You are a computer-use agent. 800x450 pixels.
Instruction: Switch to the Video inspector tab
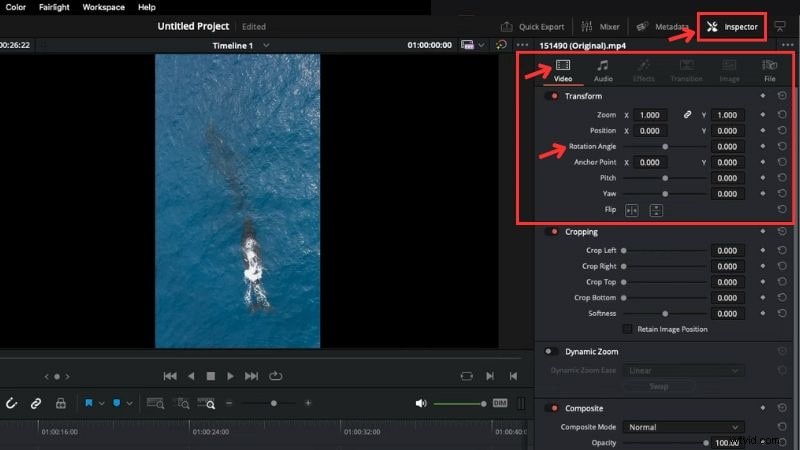(563, 70)
